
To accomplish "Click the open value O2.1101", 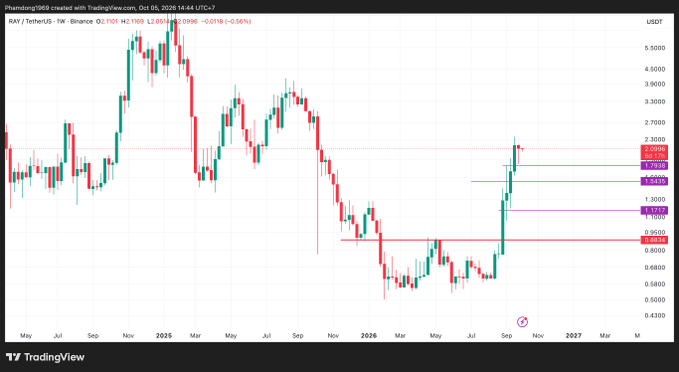I will [107, 21].
